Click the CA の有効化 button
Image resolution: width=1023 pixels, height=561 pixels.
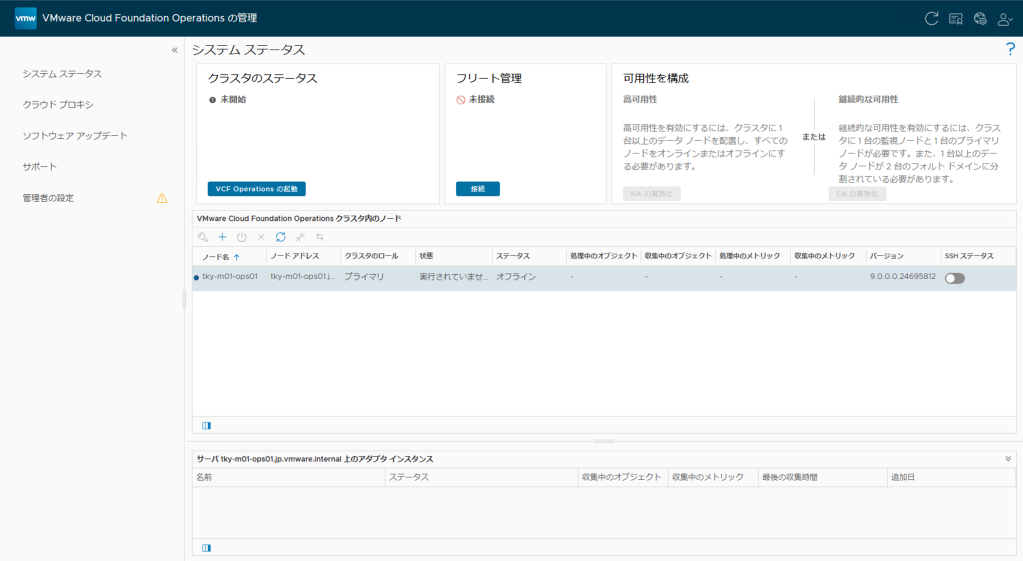pos(857,194)
